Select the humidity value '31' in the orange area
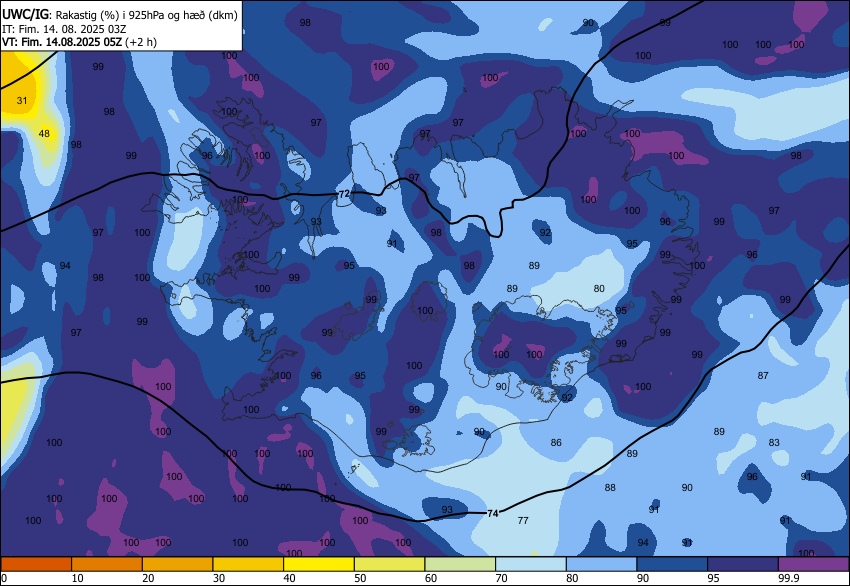The height and width of the screenshot is (586, 850). (x=22, y=100)
